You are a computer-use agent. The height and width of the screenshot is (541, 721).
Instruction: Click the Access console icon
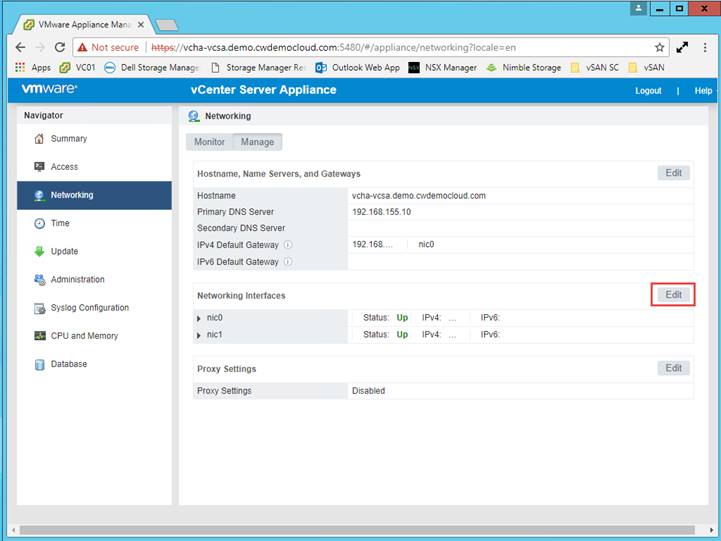[x=40, y=166]
